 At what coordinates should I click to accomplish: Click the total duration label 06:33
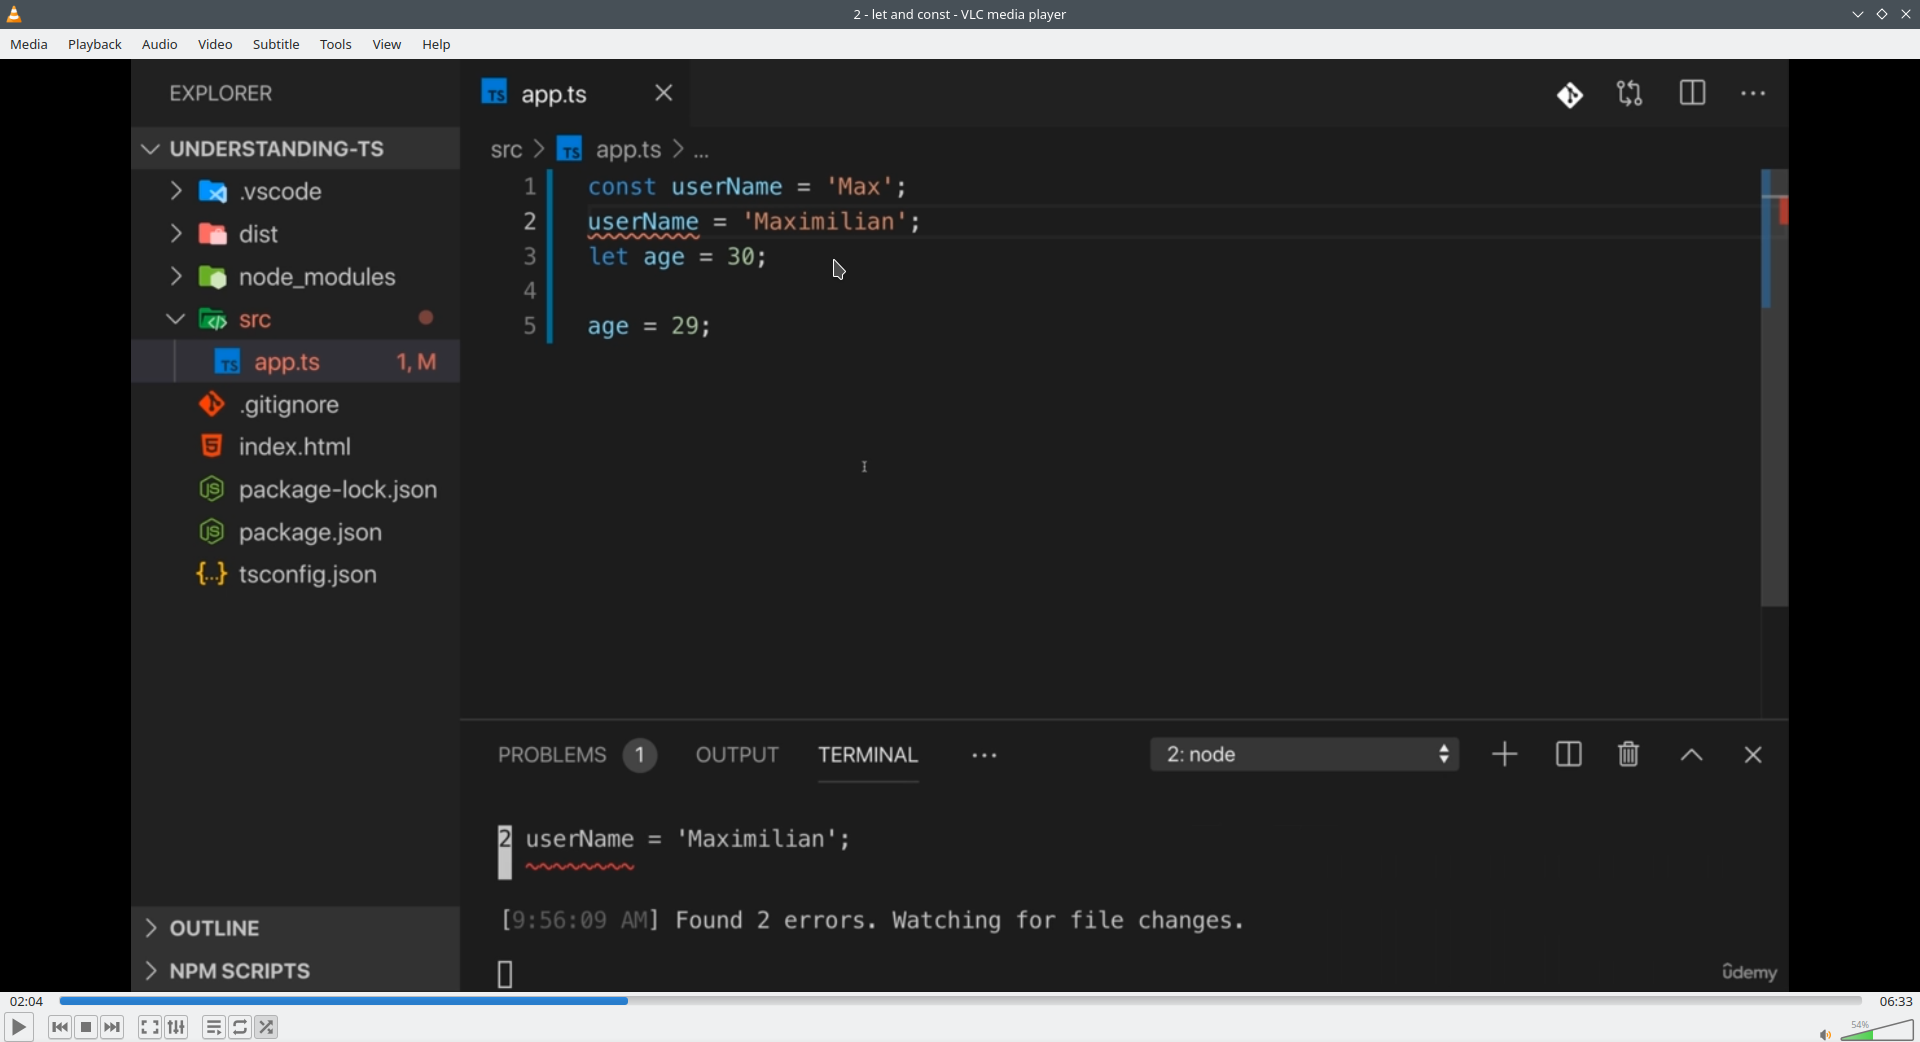pos(1895,1001)
